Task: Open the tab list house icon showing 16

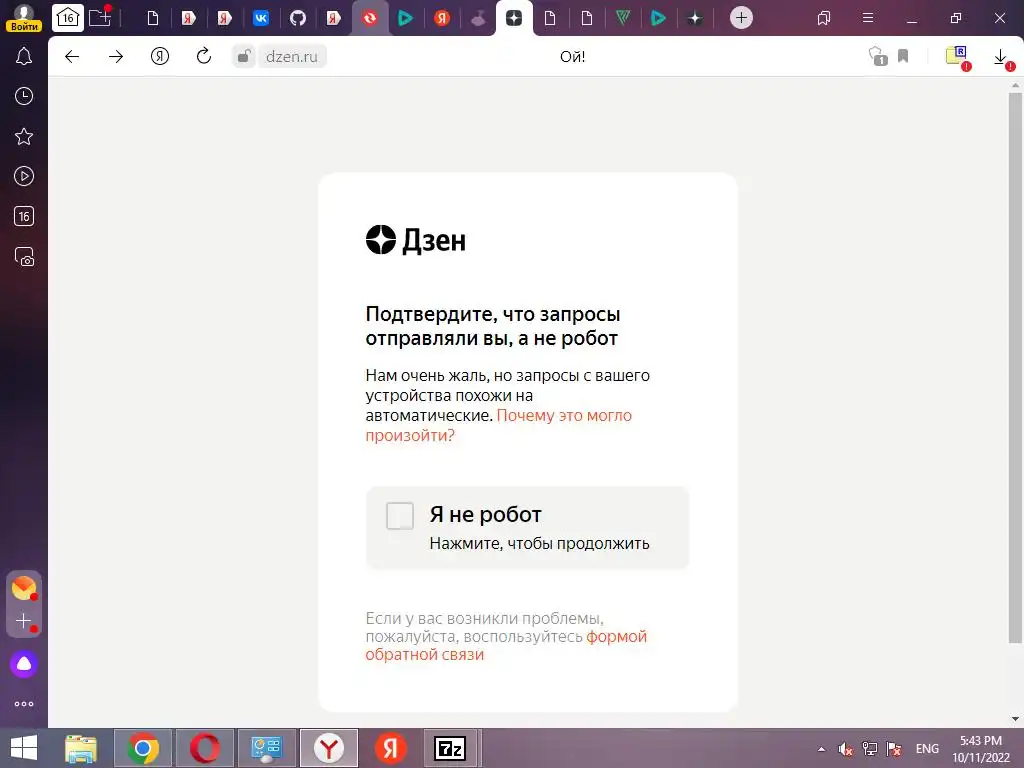Action: 68,18
